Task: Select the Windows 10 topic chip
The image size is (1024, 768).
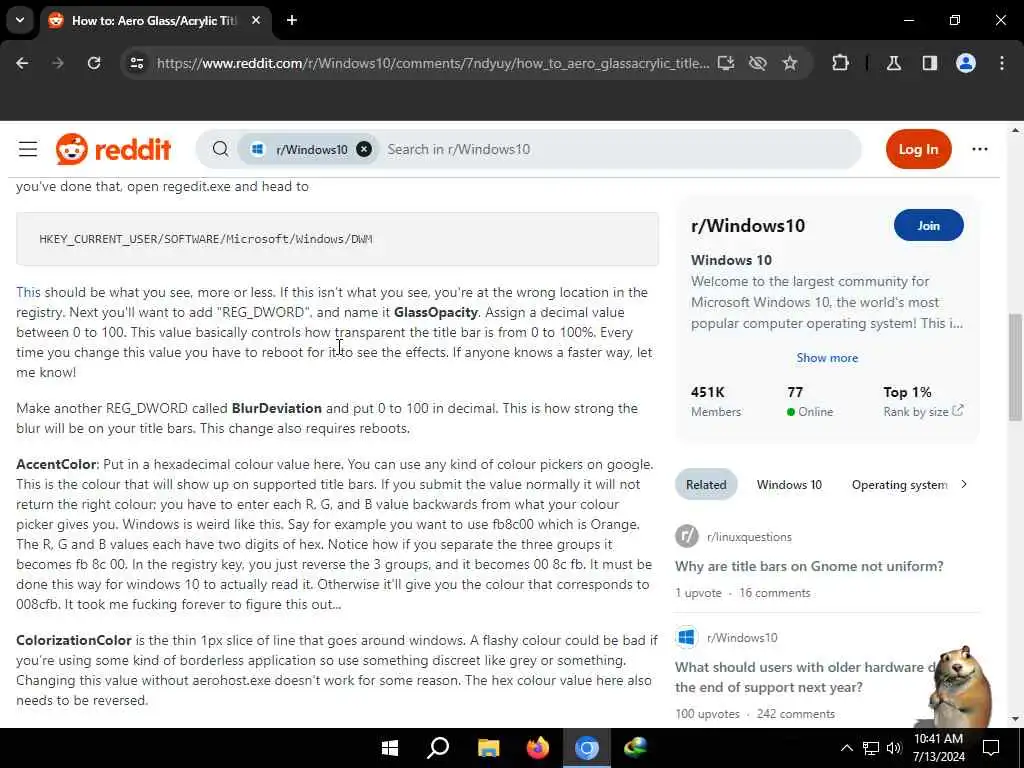Action: [x=789, y=485]
